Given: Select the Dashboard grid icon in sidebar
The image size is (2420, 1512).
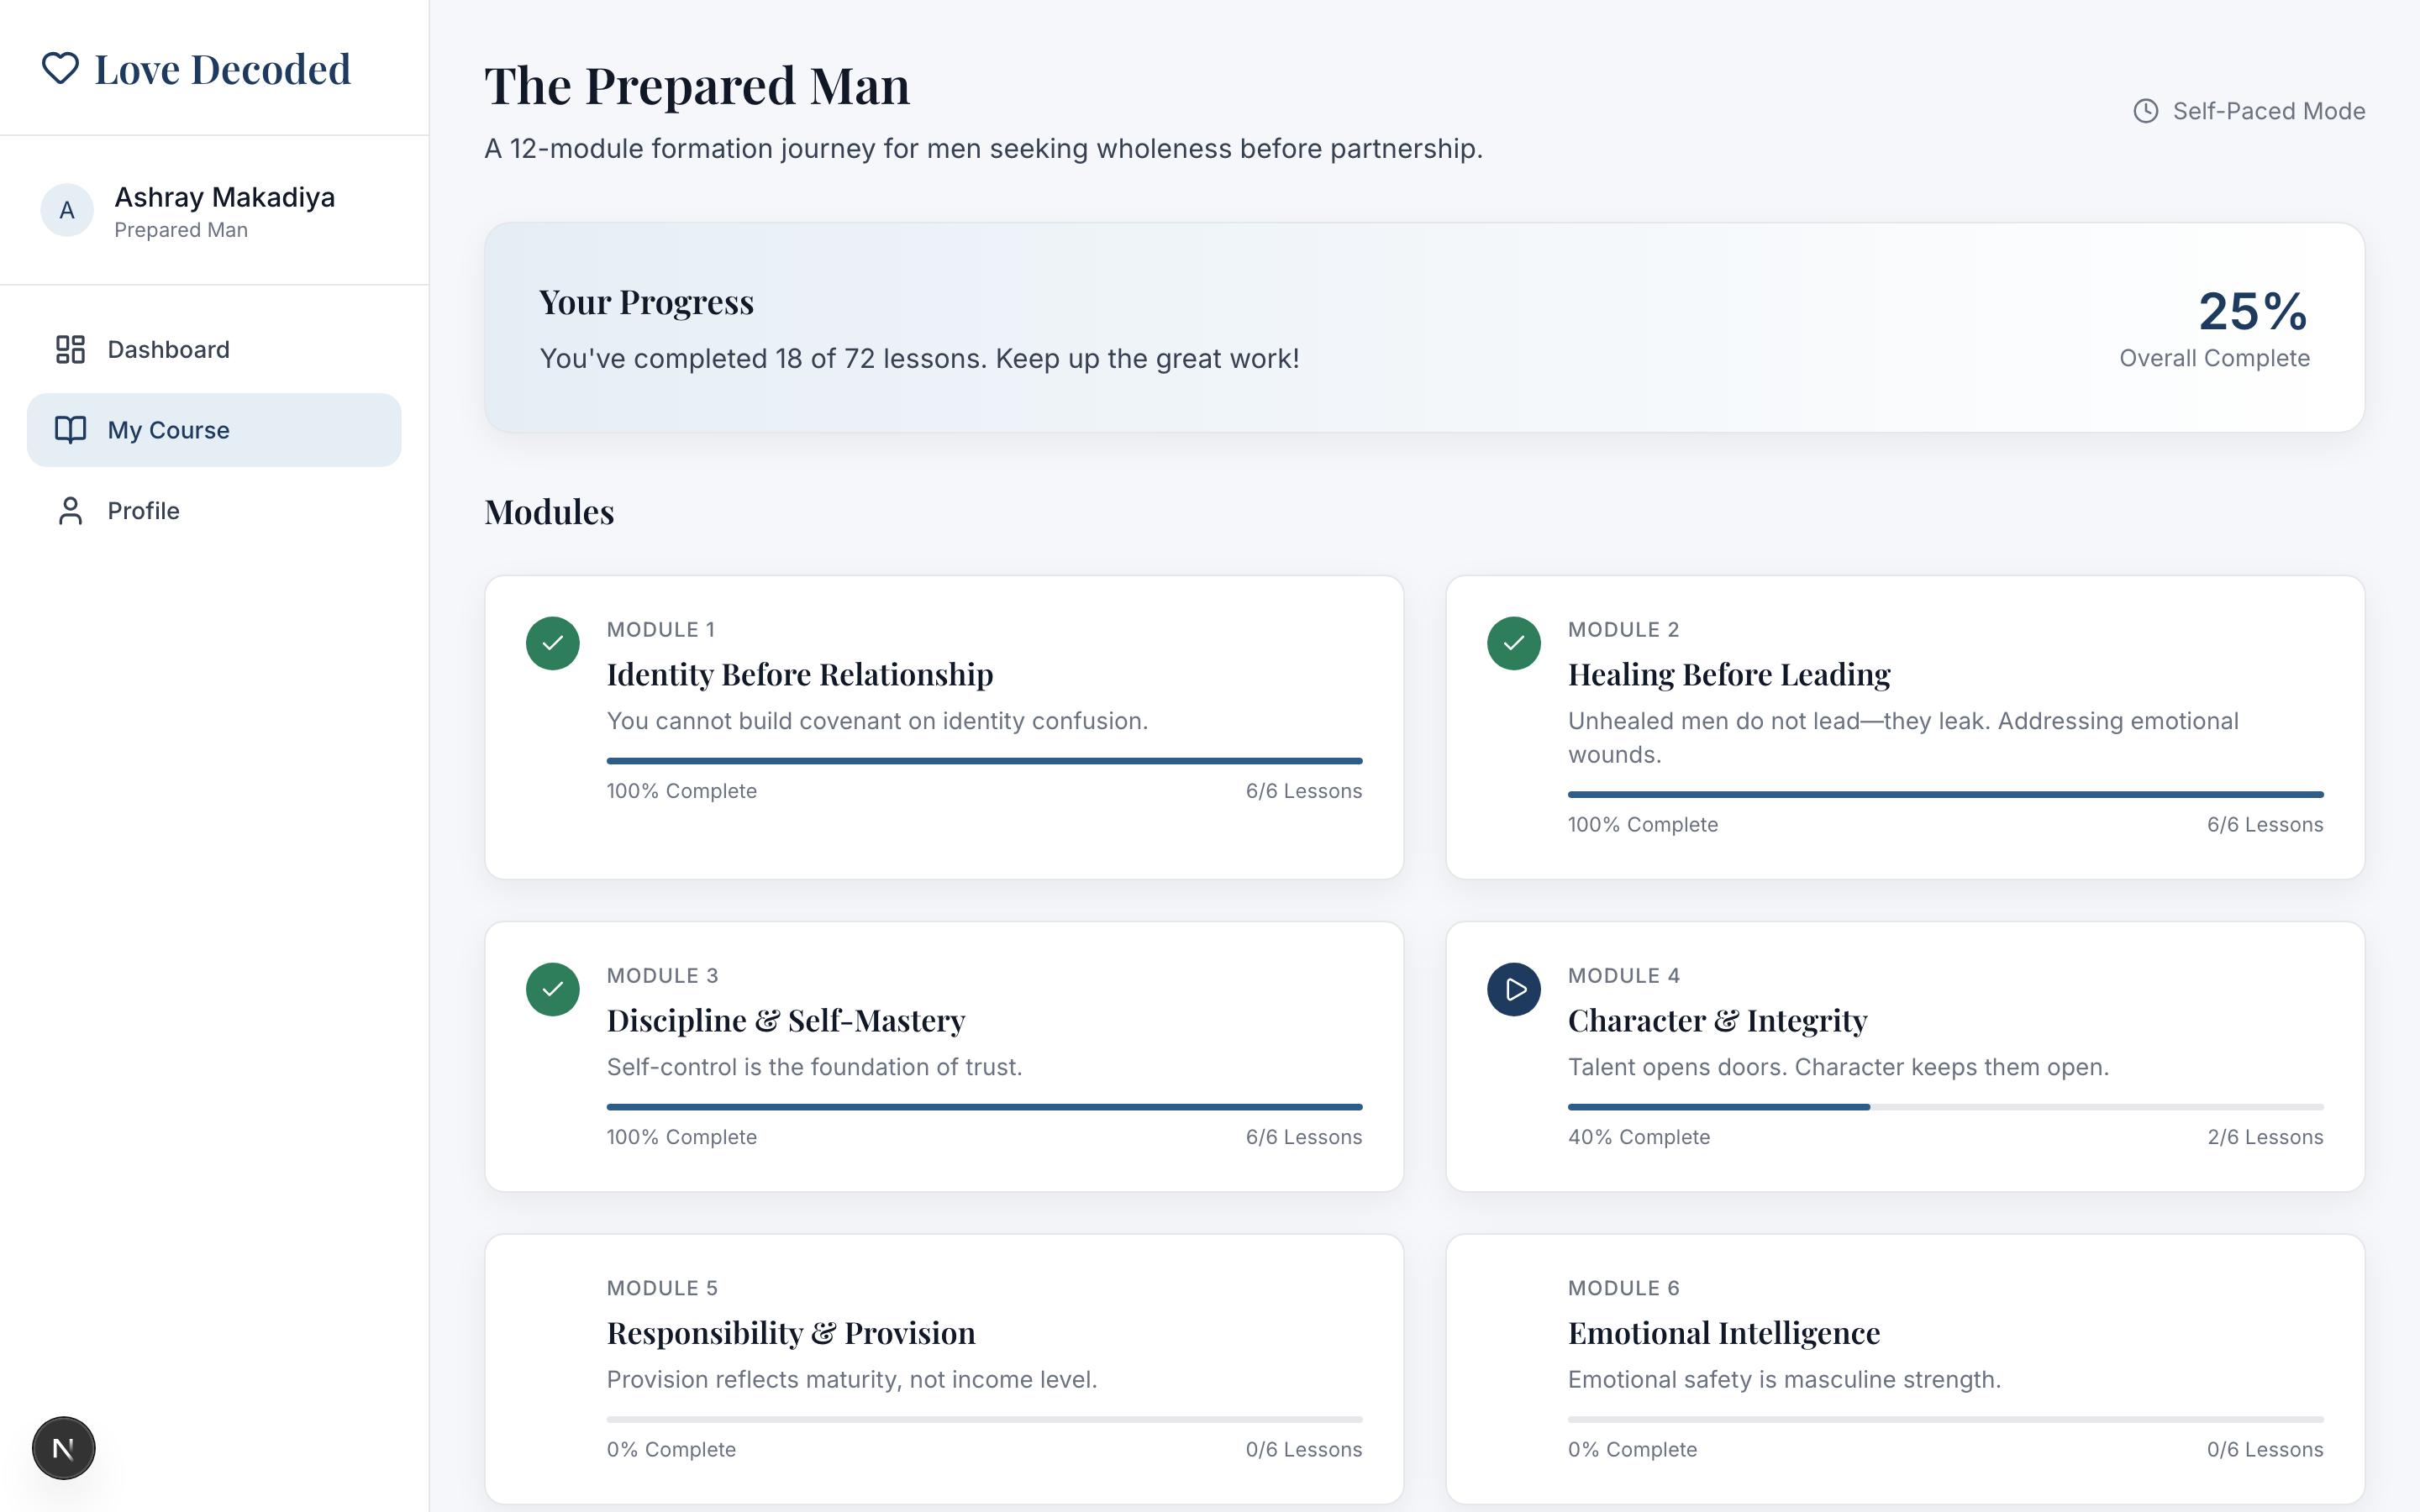Looking at the screenshot, I should click(69, 349).
